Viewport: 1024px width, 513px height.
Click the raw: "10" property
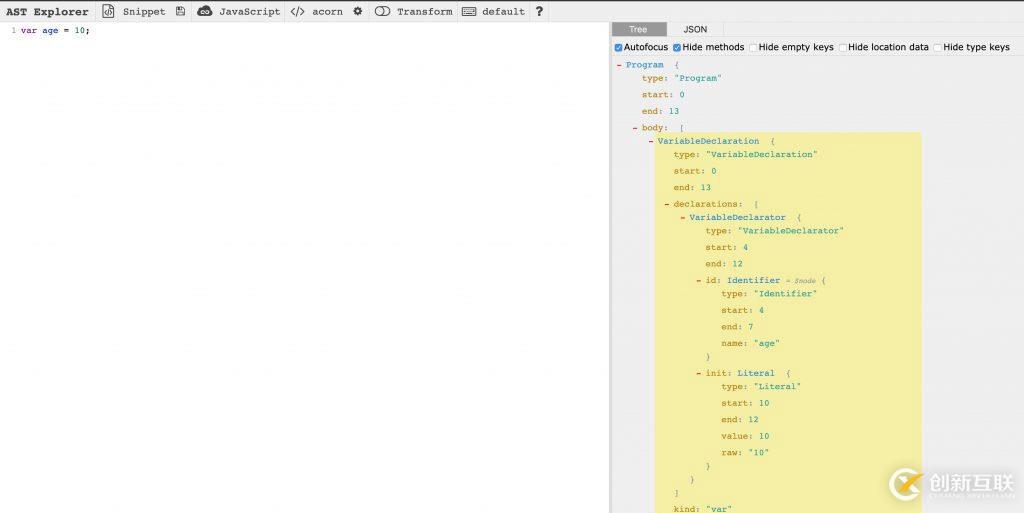coord(745,453)
